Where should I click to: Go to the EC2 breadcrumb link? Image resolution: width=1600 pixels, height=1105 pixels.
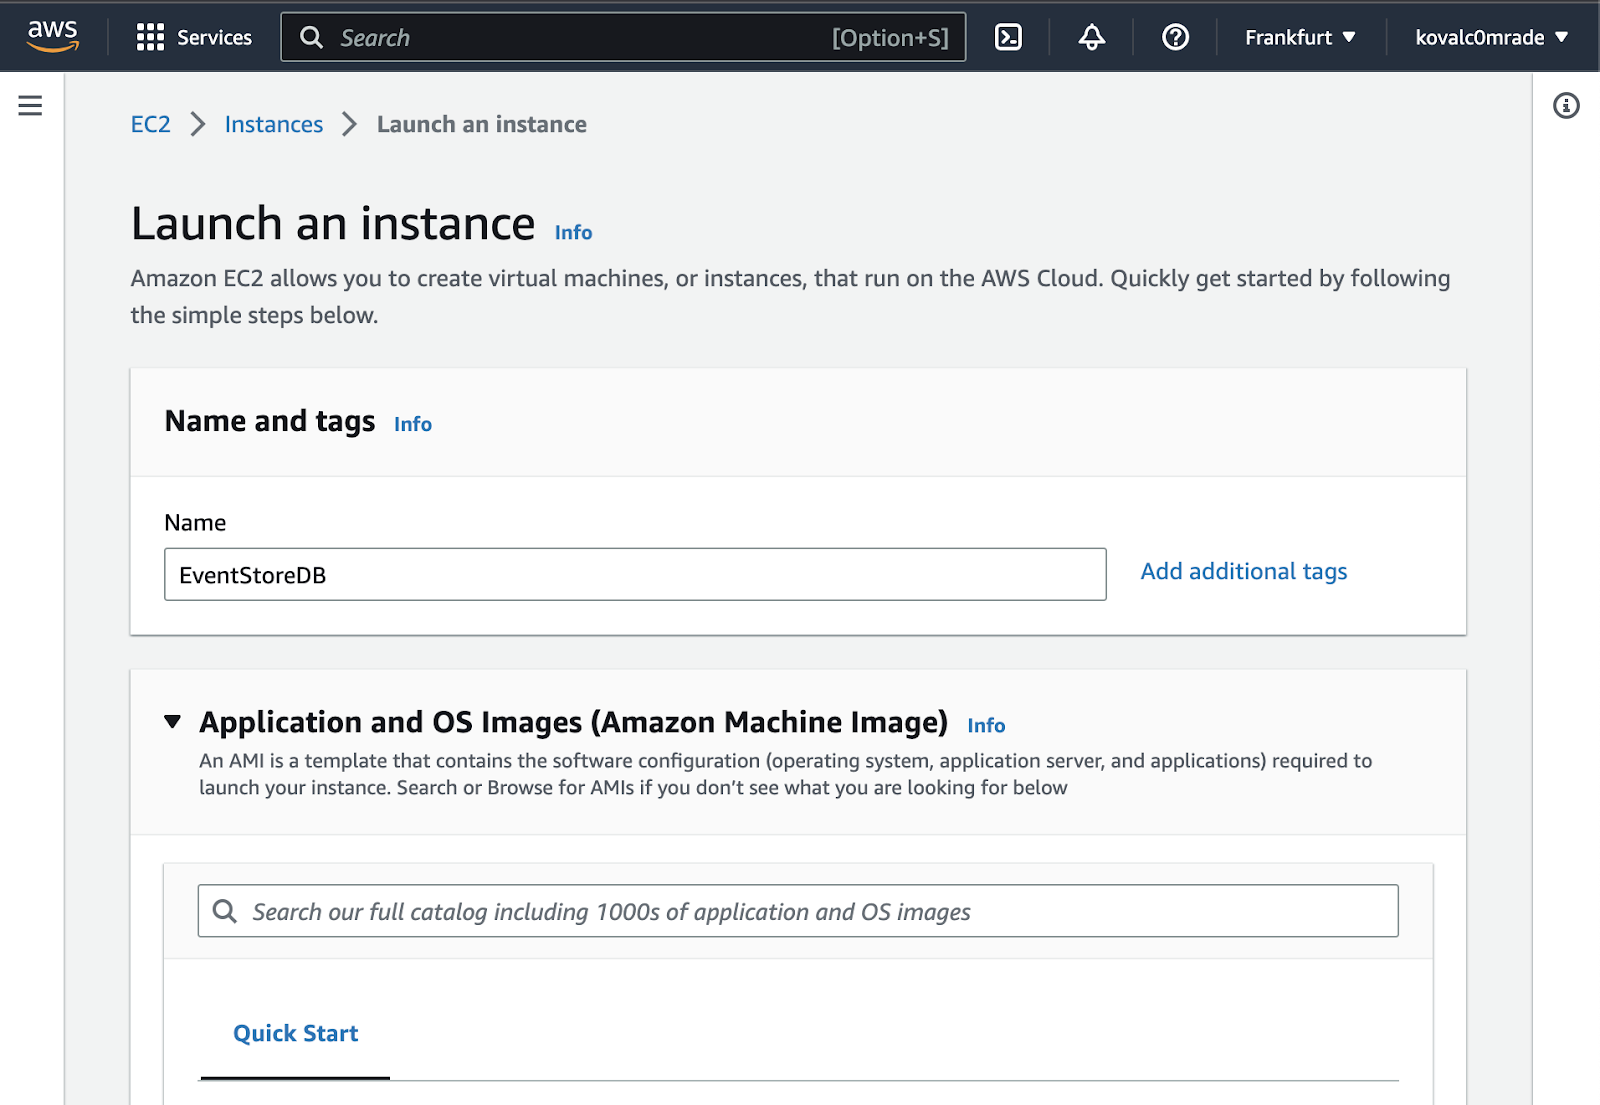[151, 124]
